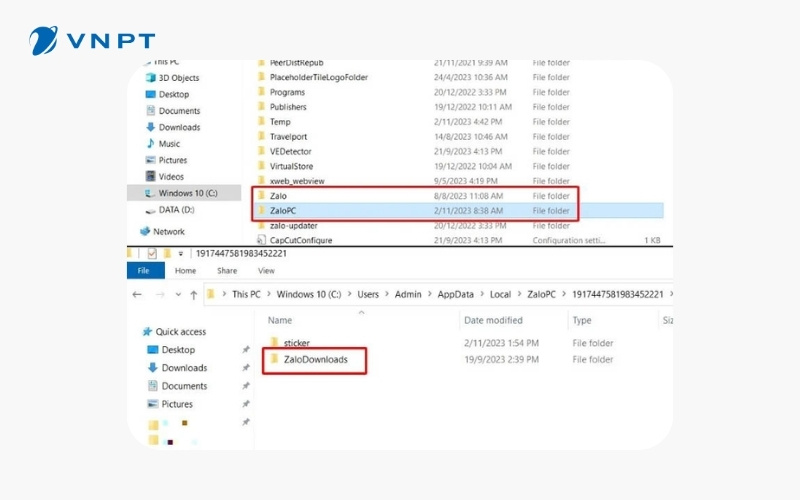Click the Up one level arrow
The image size is (800, 500).
(x=193, y=295)
